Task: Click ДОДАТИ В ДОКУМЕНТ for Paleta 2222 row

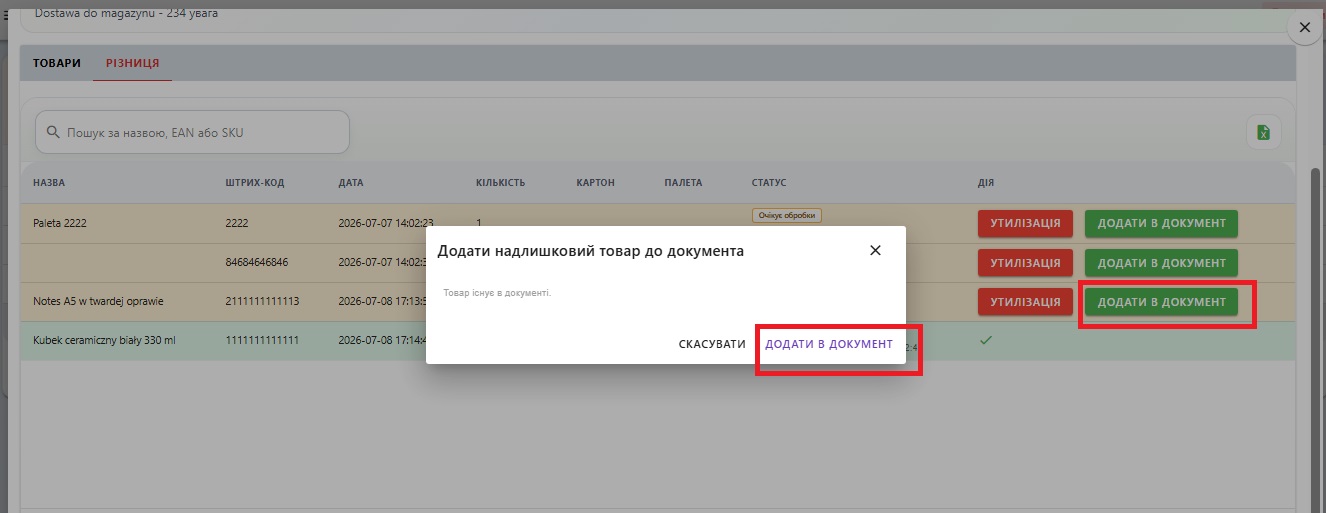Action: (1161, 223)
